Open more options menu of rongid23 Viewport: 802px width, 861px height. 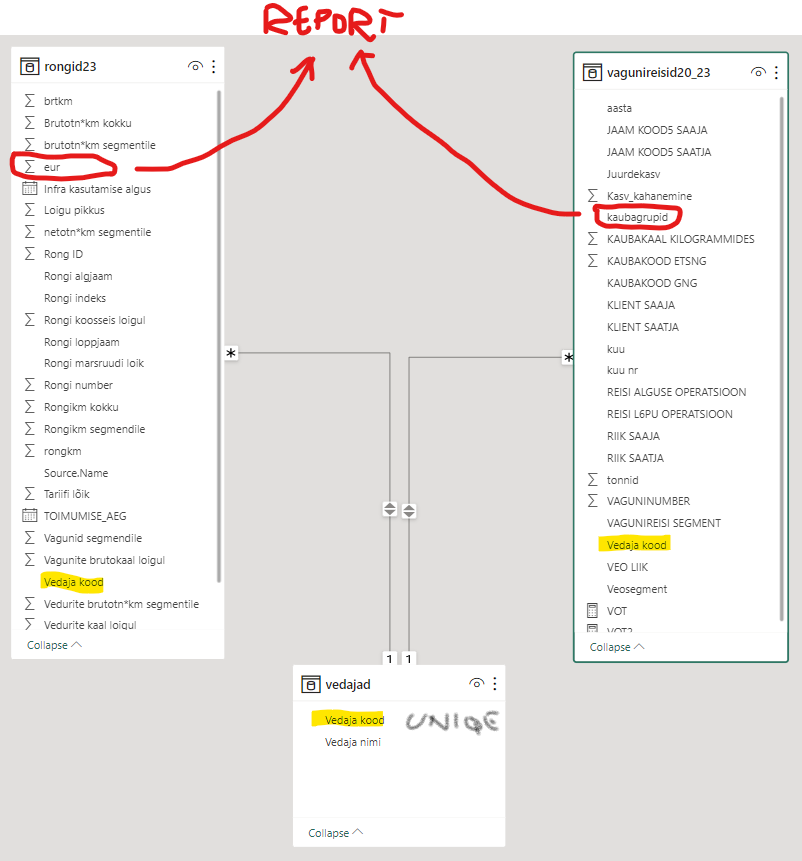(214, 66)
